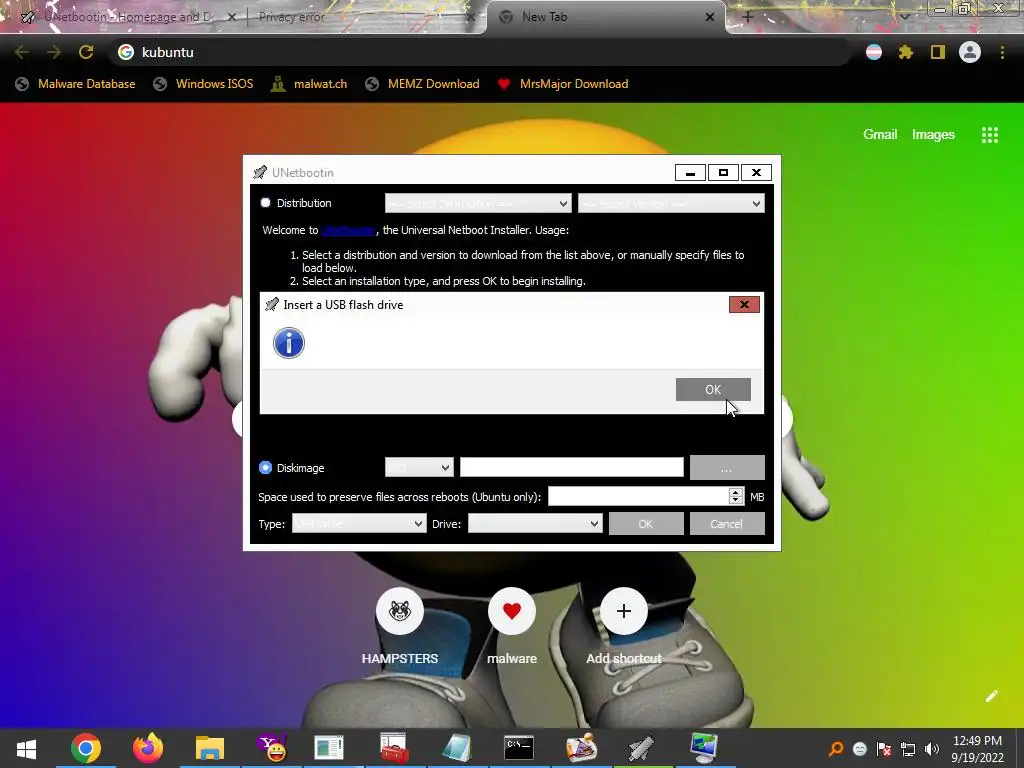This screenshot has width=1024, height=768.
Task: Open the ISO disk image type dropdown
Action: pos(419,468)
